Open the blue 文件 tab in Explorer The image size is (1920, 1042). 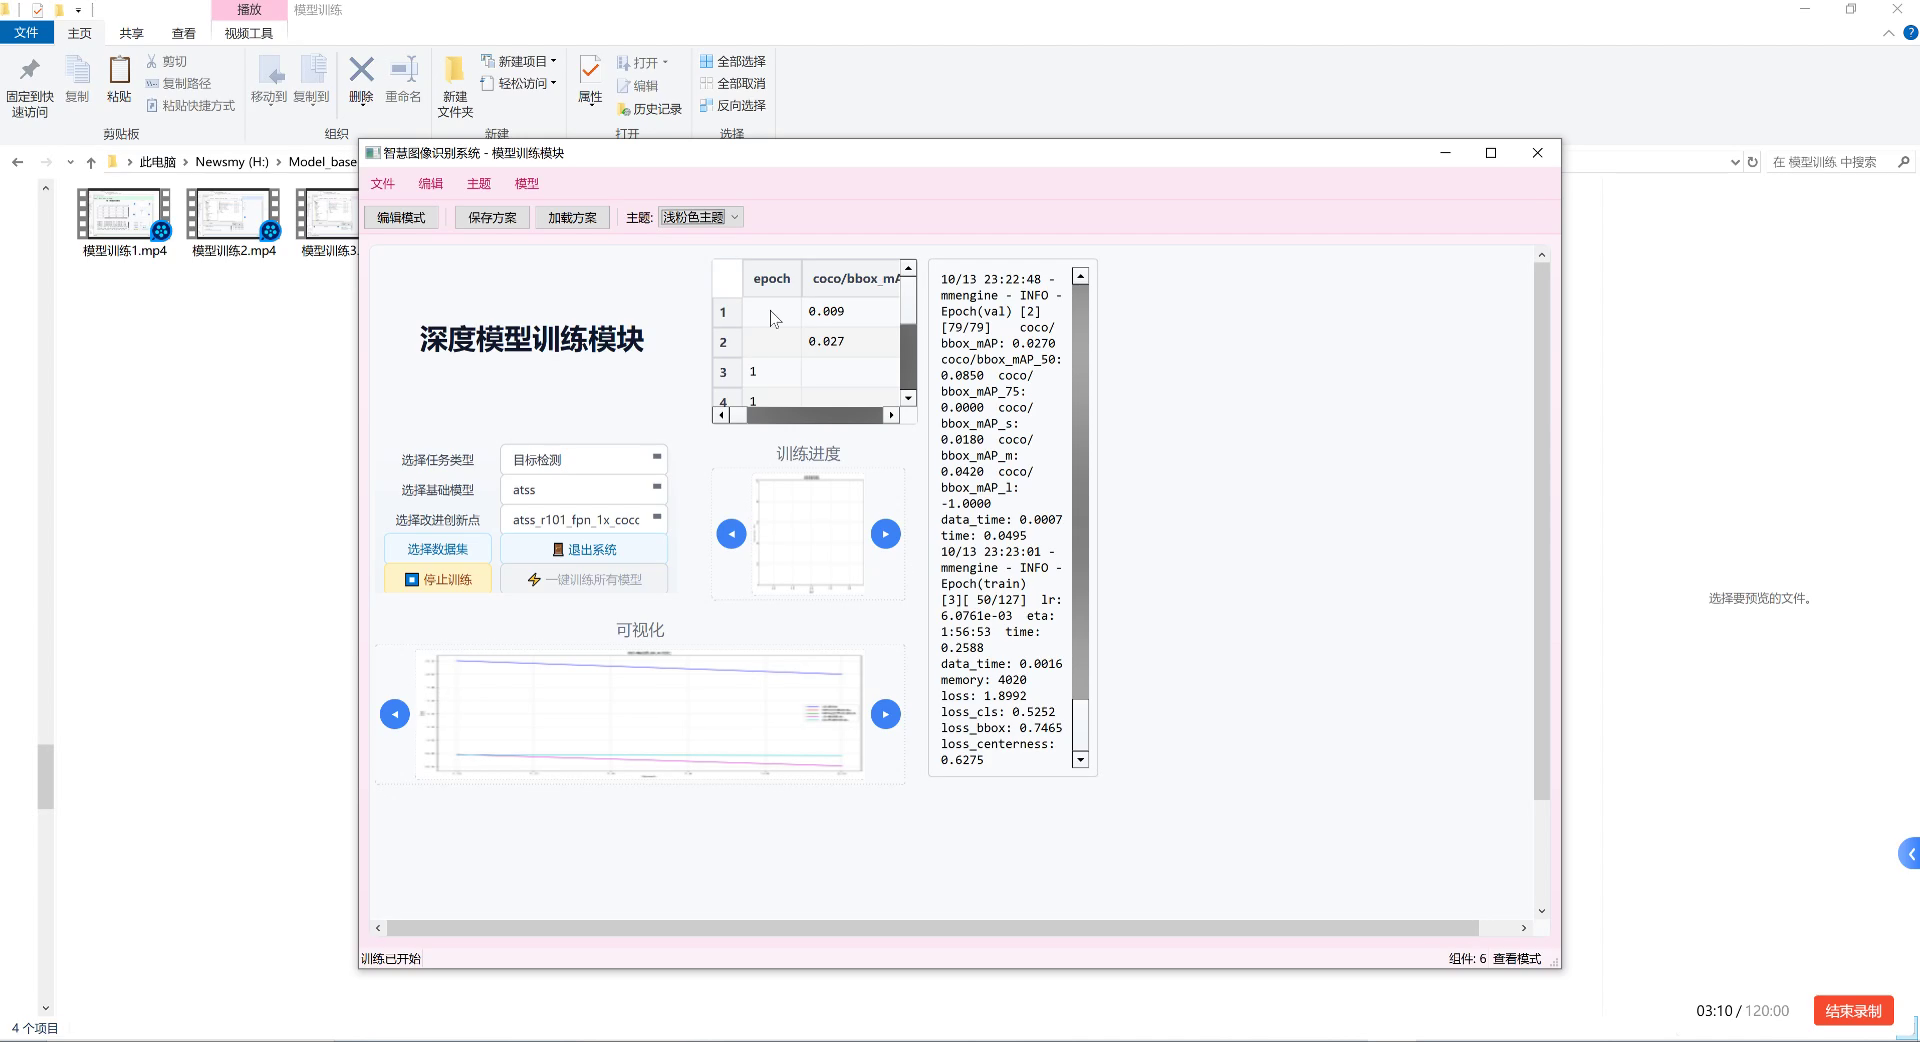point(26,33)
